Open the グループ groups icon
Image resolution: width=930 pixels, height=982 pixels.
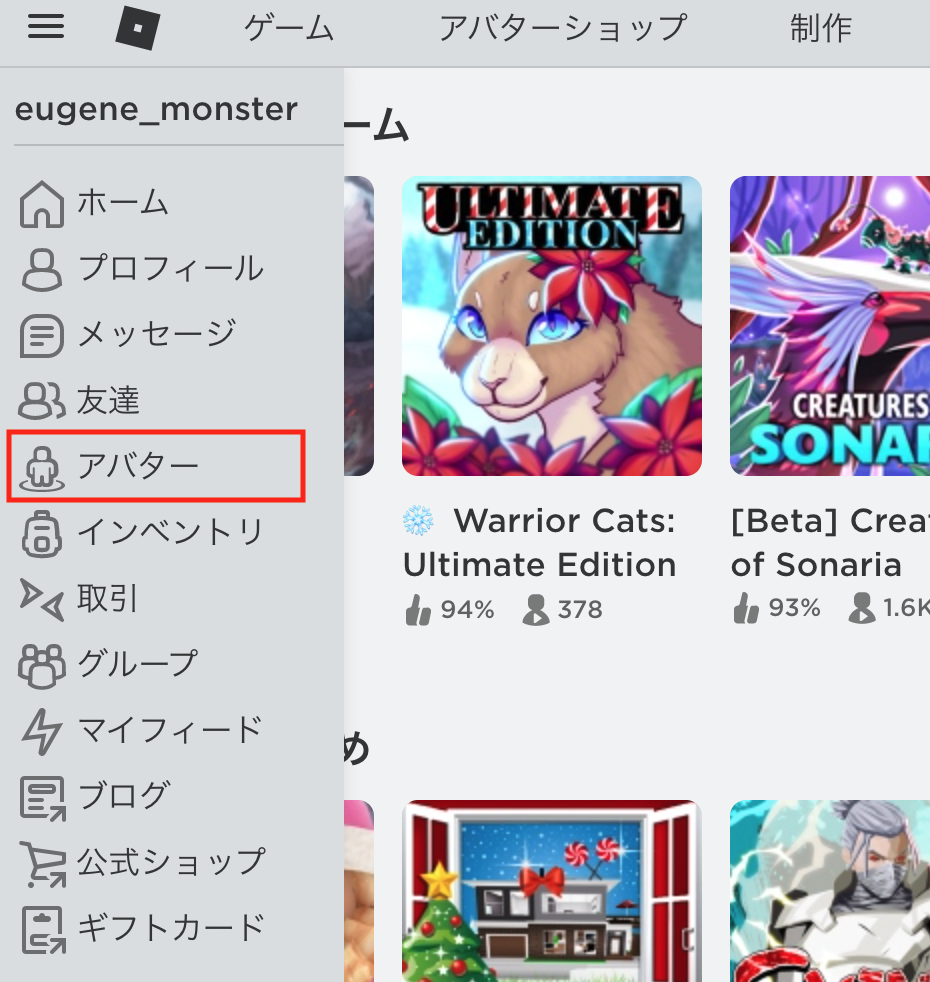[x=42, y=666]
